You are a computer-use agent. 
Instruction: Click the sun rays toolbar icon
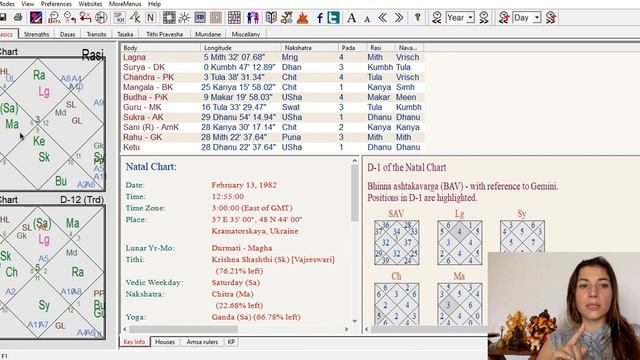tap(184, 18)
